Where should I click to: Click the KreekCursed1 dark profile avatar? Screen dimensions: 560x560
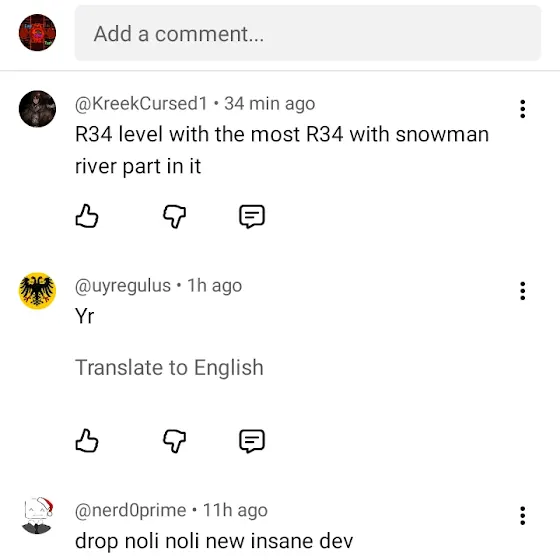pyautogui.click(x=37, y=109)
